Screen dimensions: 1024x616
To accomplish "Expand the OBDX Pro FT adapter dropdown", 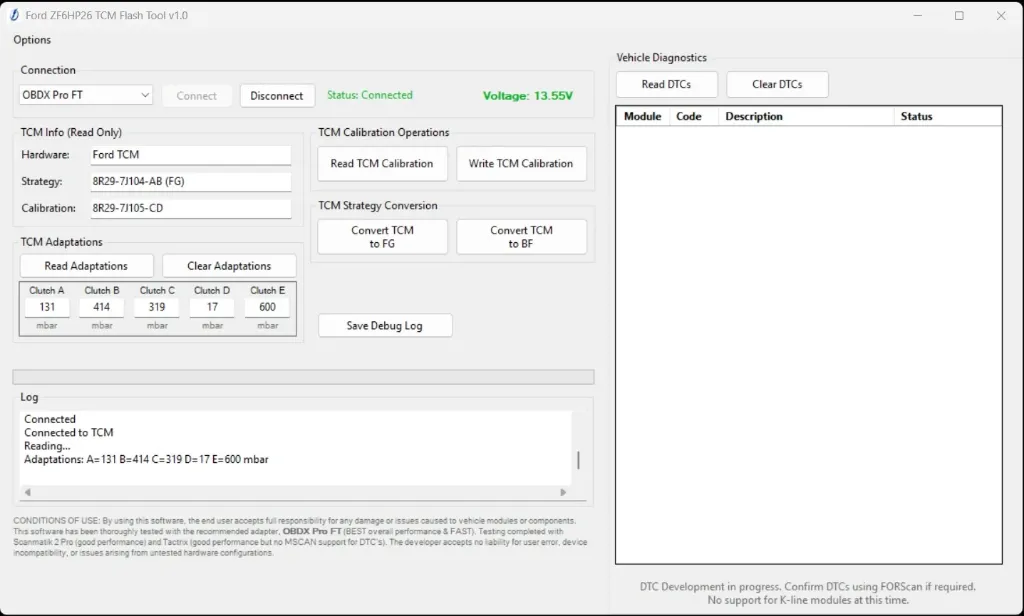I will (x=85, y=95).
